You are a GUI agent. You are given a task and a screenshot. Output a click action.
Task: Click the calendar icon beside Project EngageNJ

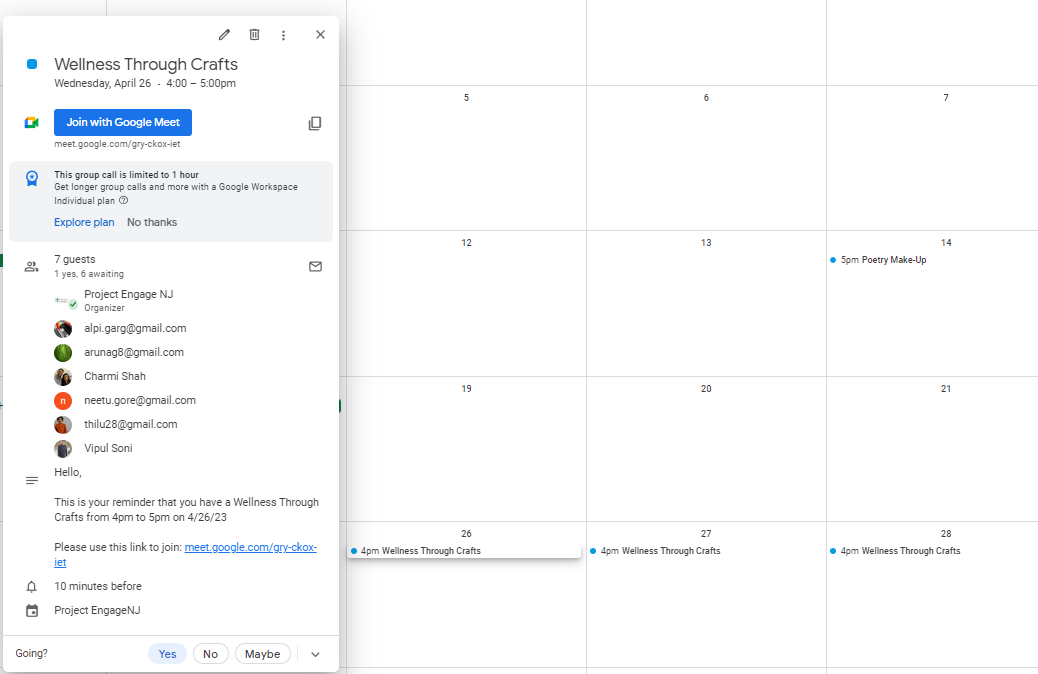click(32, 610)
